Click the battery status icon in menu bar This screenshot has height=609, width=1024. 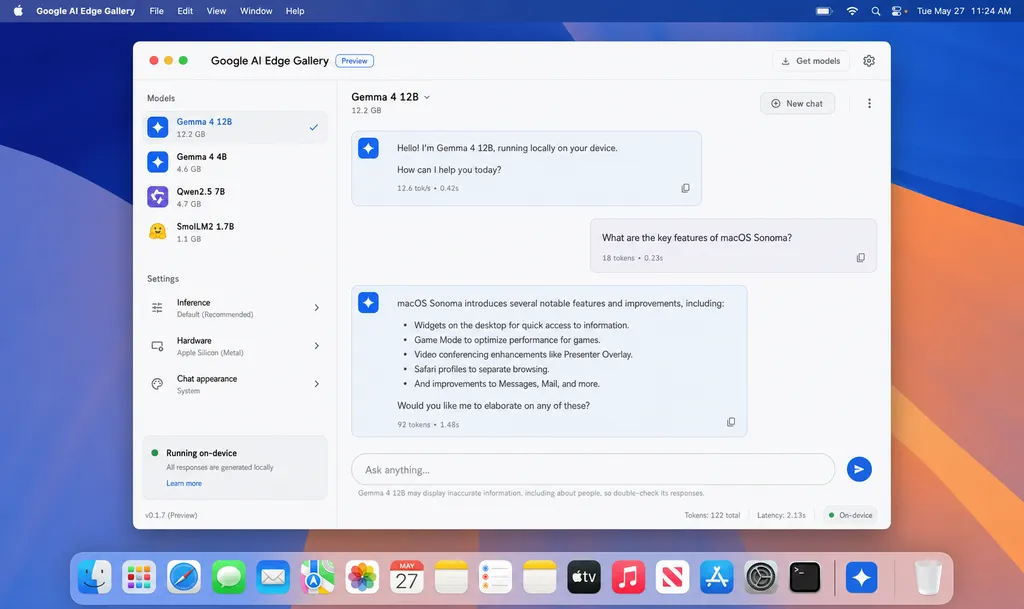tap(824, 11)
